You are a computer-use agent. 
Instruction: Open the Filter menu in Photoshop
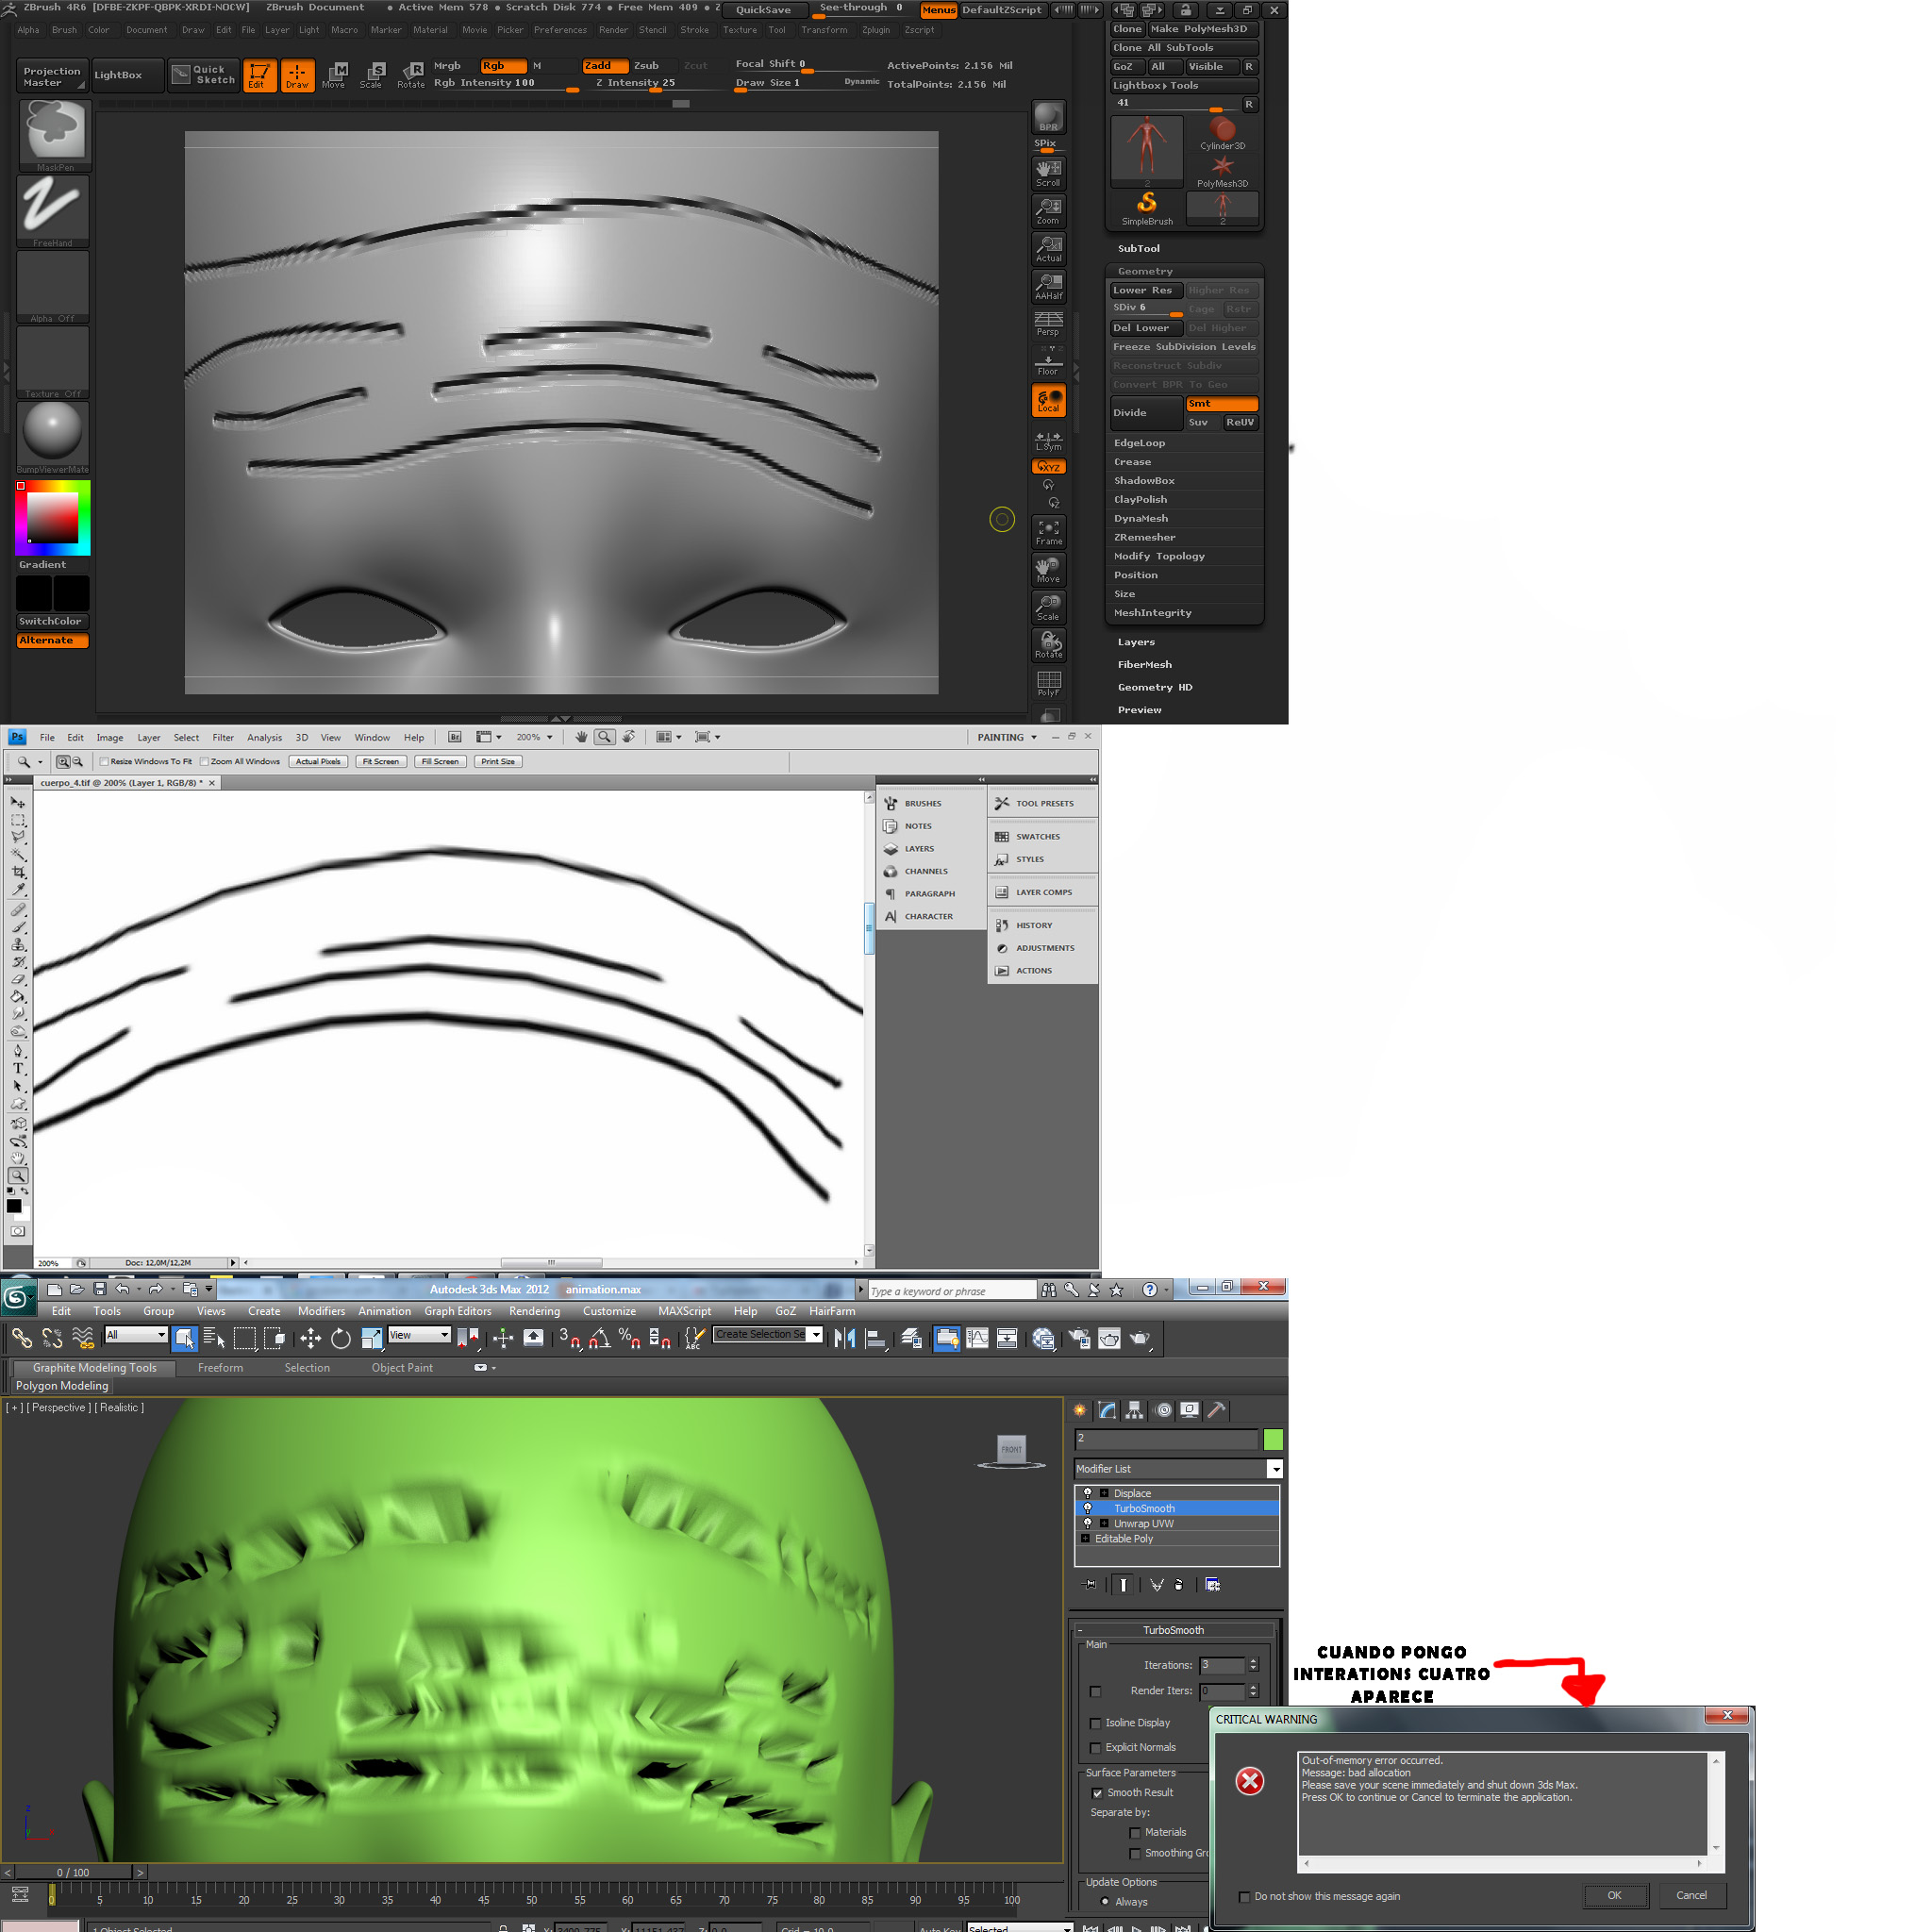[x=223, y=737]
